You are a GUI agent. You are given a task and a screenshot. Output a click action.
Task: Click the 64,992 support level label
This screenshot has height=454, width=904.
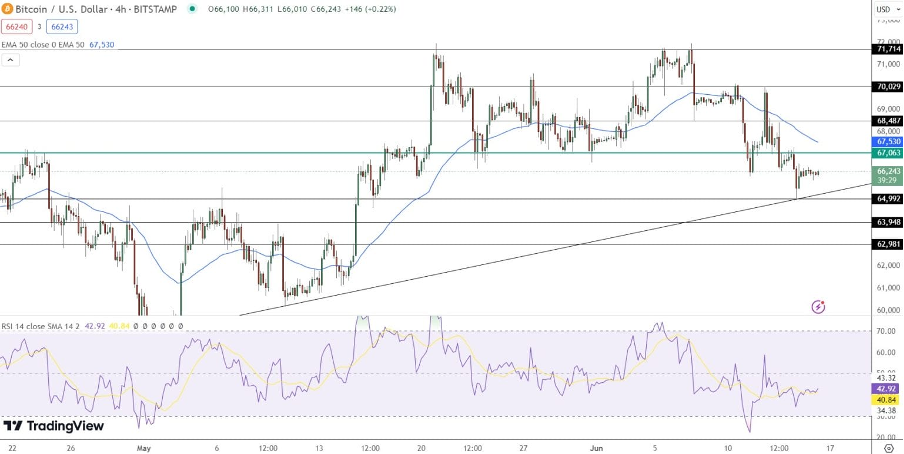click(x=888, y=199)
